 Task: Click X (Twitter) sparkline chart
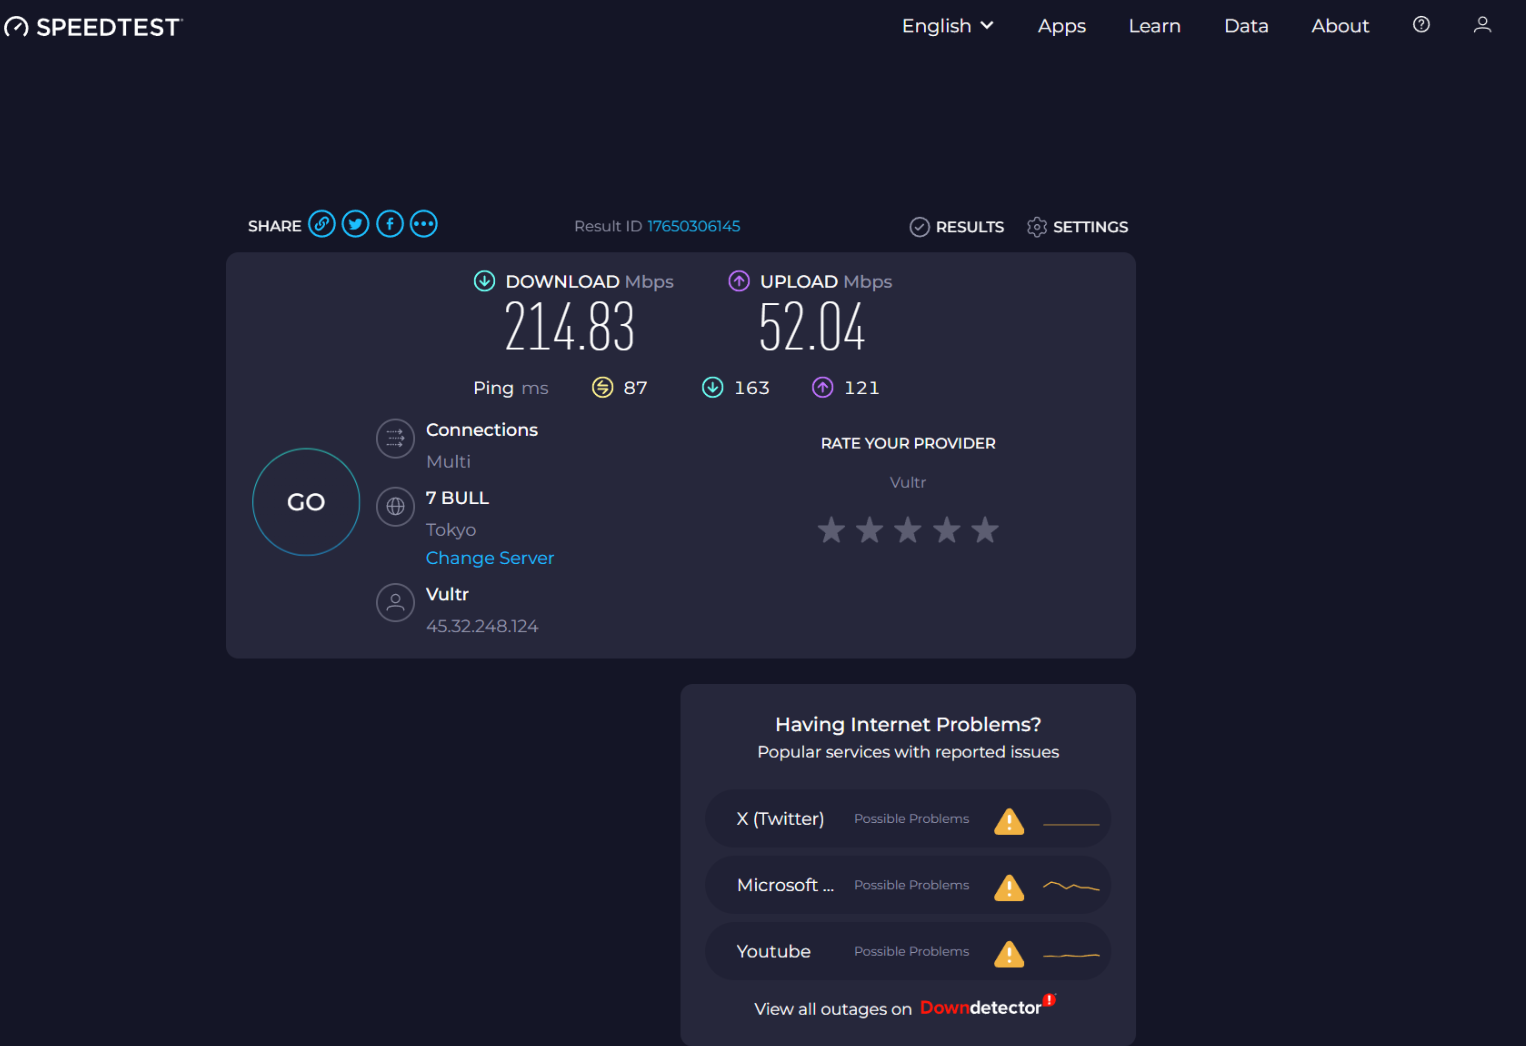pyautogui.click(x=1071, y=824)
